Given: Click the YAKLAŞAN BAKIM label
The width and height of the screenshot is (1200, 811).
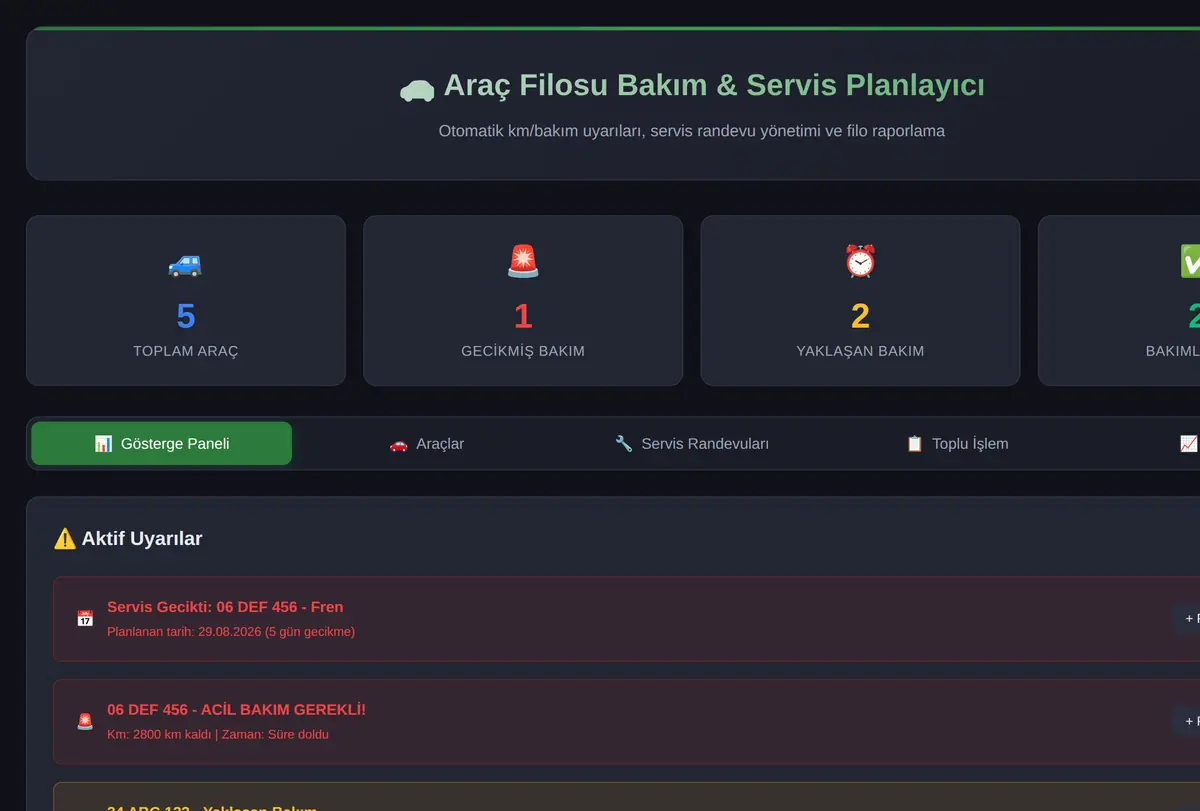Looking at the screenshot, I should click(860, 351).
